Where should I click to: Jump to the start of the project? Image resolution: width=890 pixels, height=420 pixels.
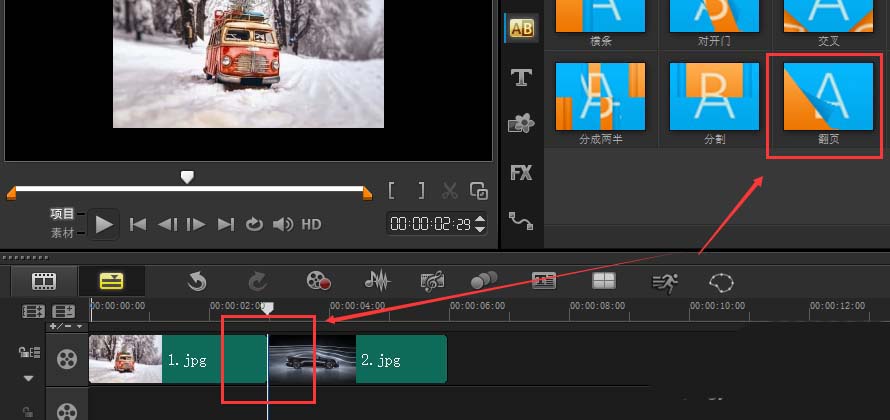click(138, 225)
